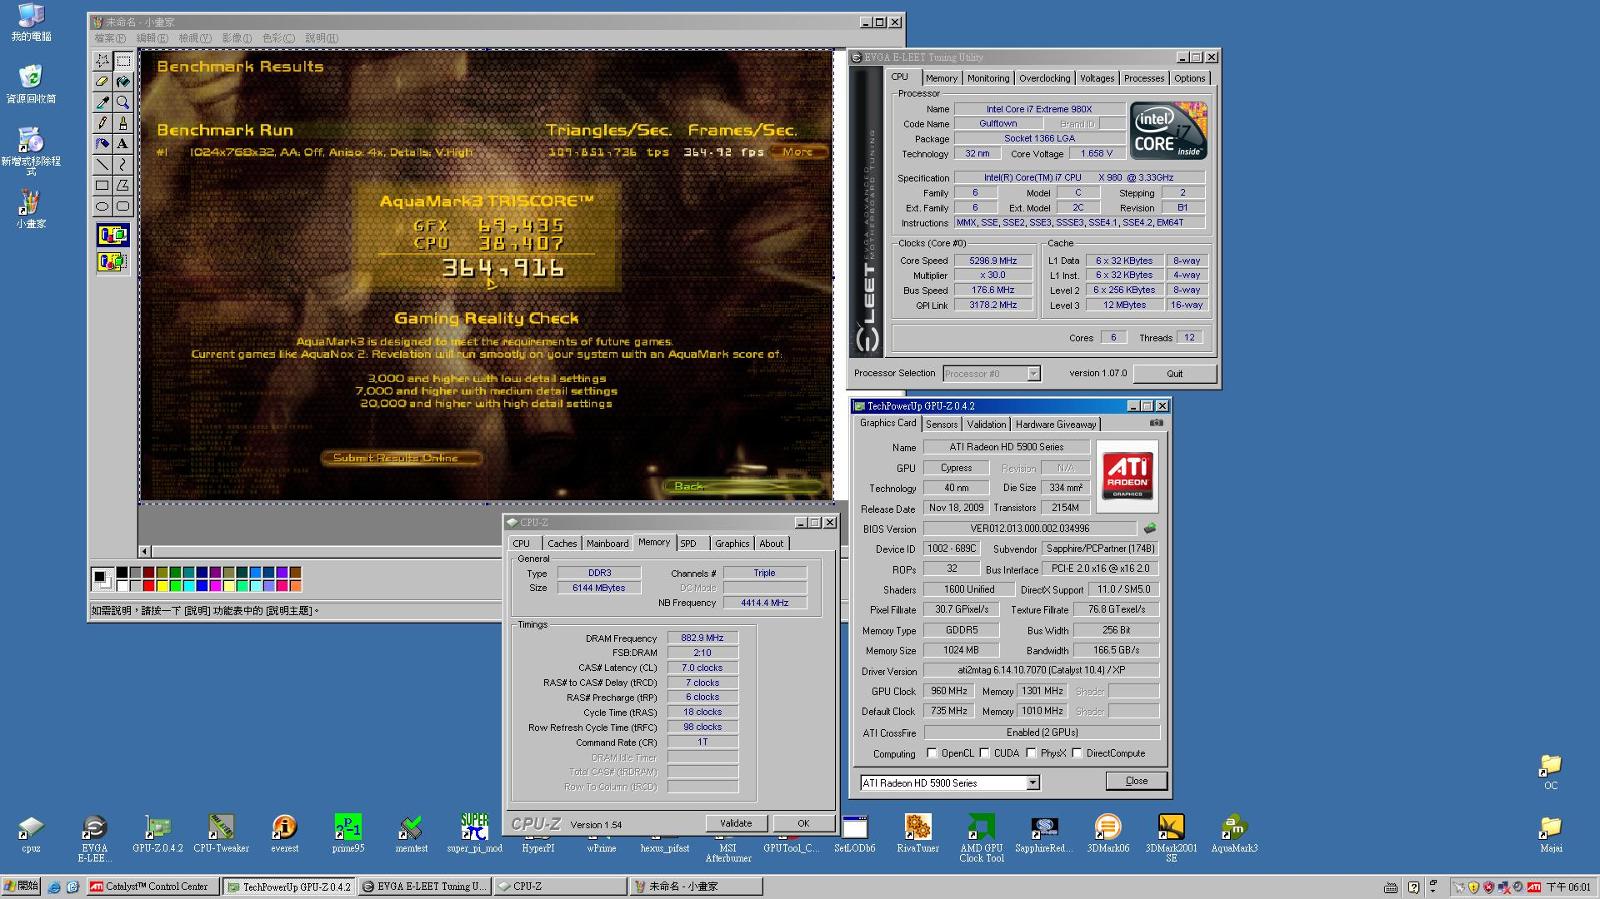Select the Text tool in Paint
Viewport: 1600px width, 899px height.
123,143
